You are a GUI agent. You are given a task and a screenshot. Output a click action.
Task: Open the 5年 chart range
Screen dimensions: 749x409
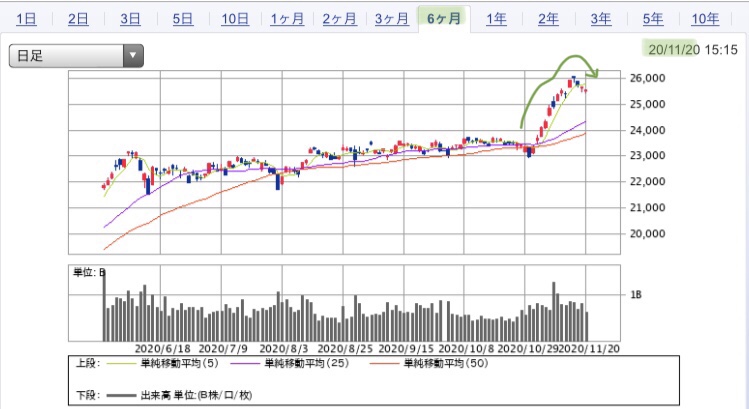[653, 19]
